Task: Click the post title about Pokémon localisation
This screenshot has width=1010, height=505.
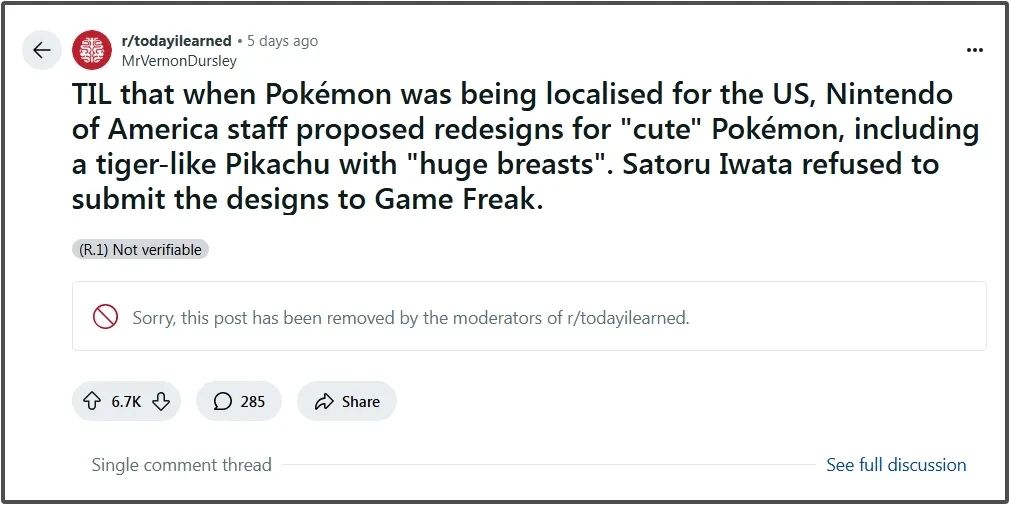Action: click(x=510, y=146)
